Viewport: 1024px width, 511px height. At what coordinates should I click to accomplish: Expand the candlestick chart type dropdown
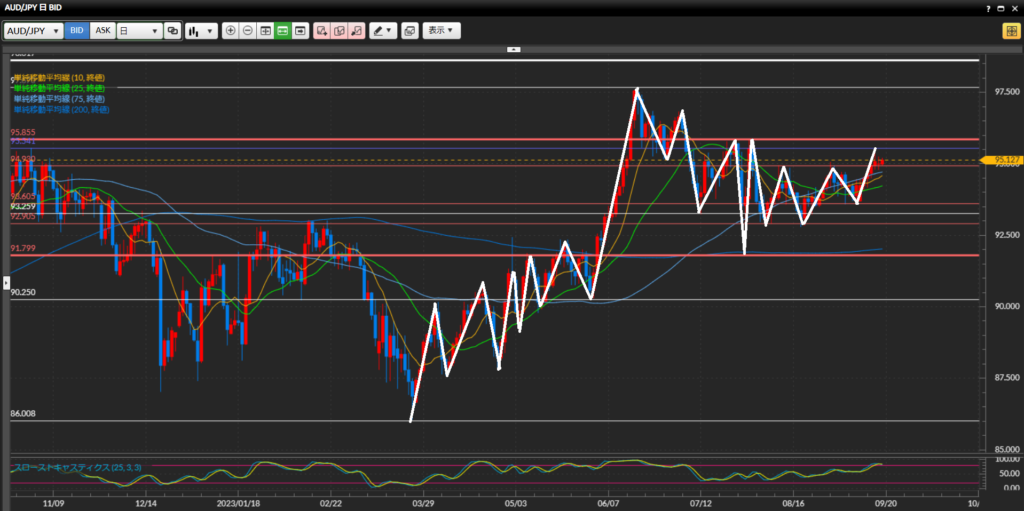tap(201, 31)
